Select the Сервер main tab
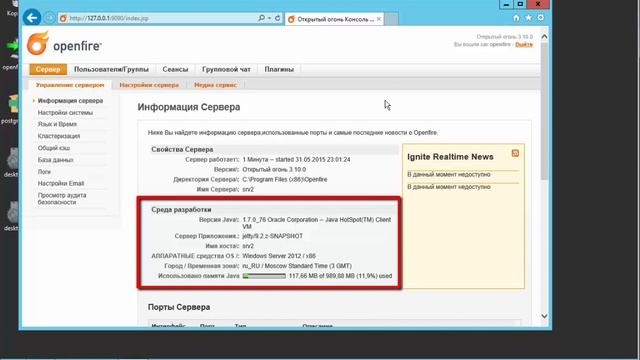 (x=48, y=69)
